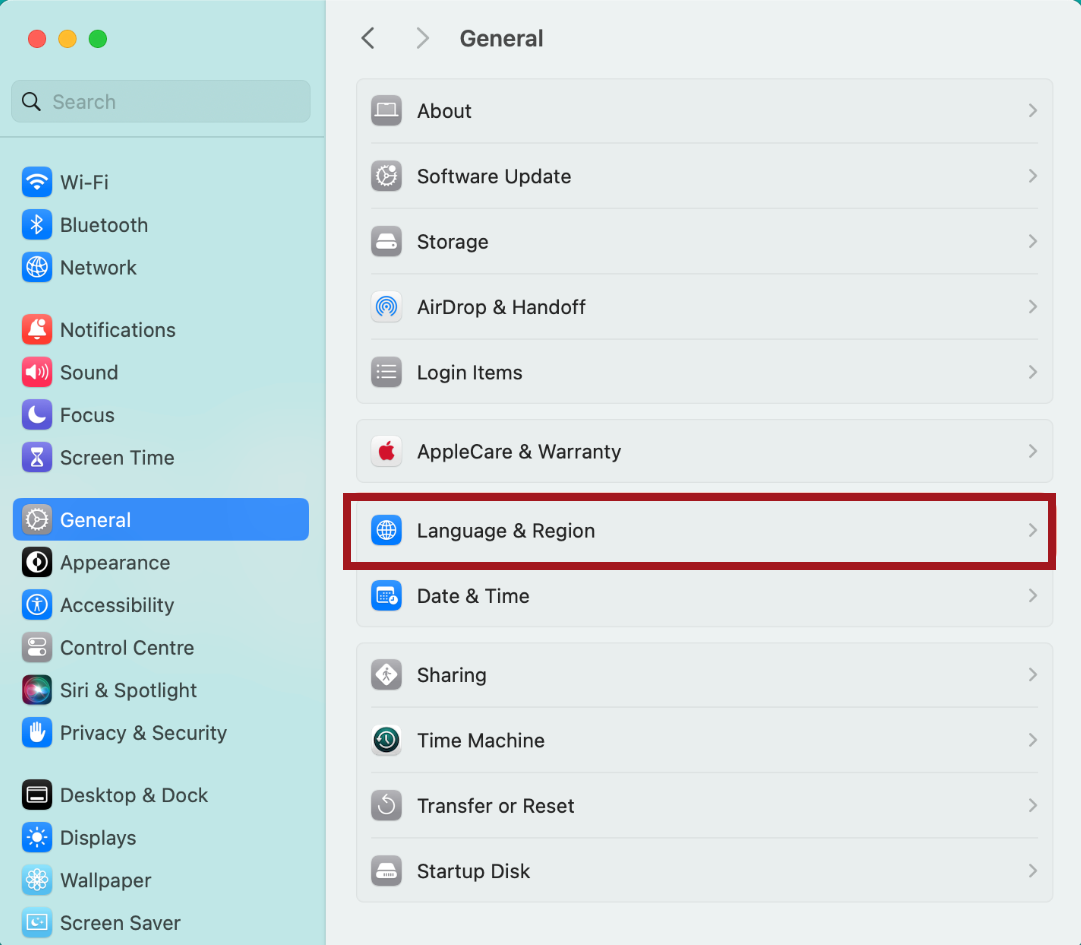Go forward with the right arrow
1081x945 pixels.
pos(423,39)
